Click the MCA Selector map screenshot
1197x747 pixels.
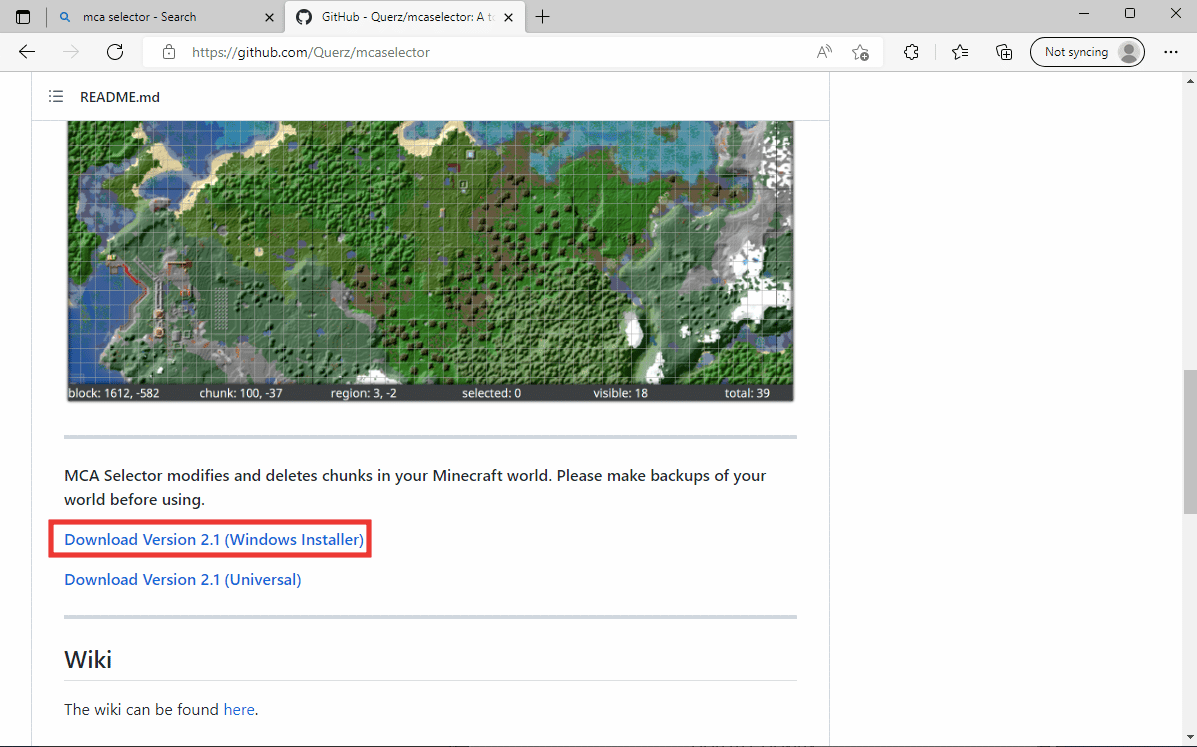click(431, 261)
